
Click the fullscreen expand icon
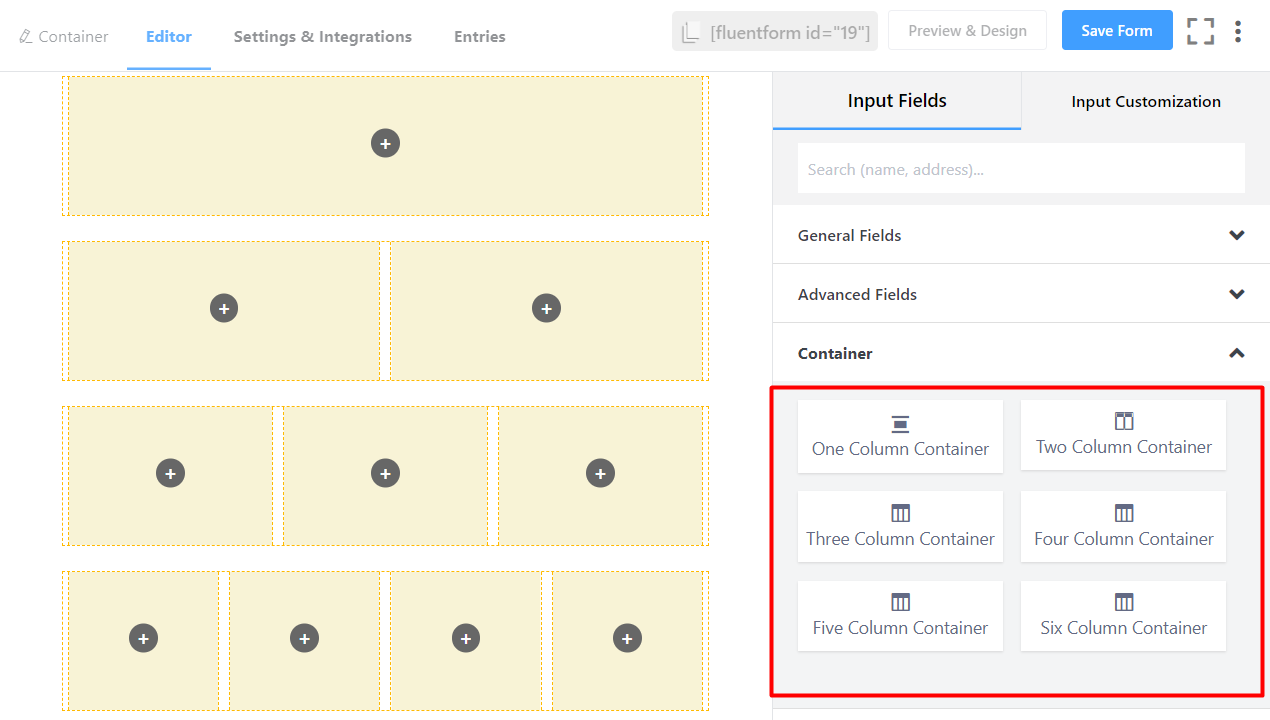(x=1200, y=31)
